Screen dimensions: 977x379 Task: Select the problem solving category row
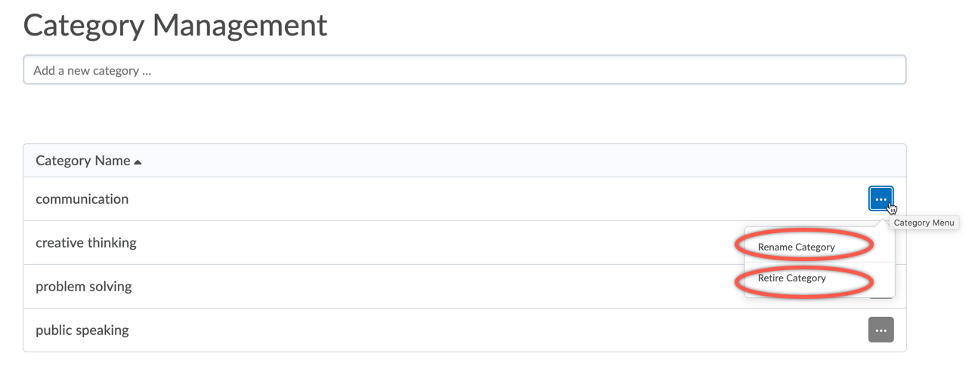[x=464, y=286]
